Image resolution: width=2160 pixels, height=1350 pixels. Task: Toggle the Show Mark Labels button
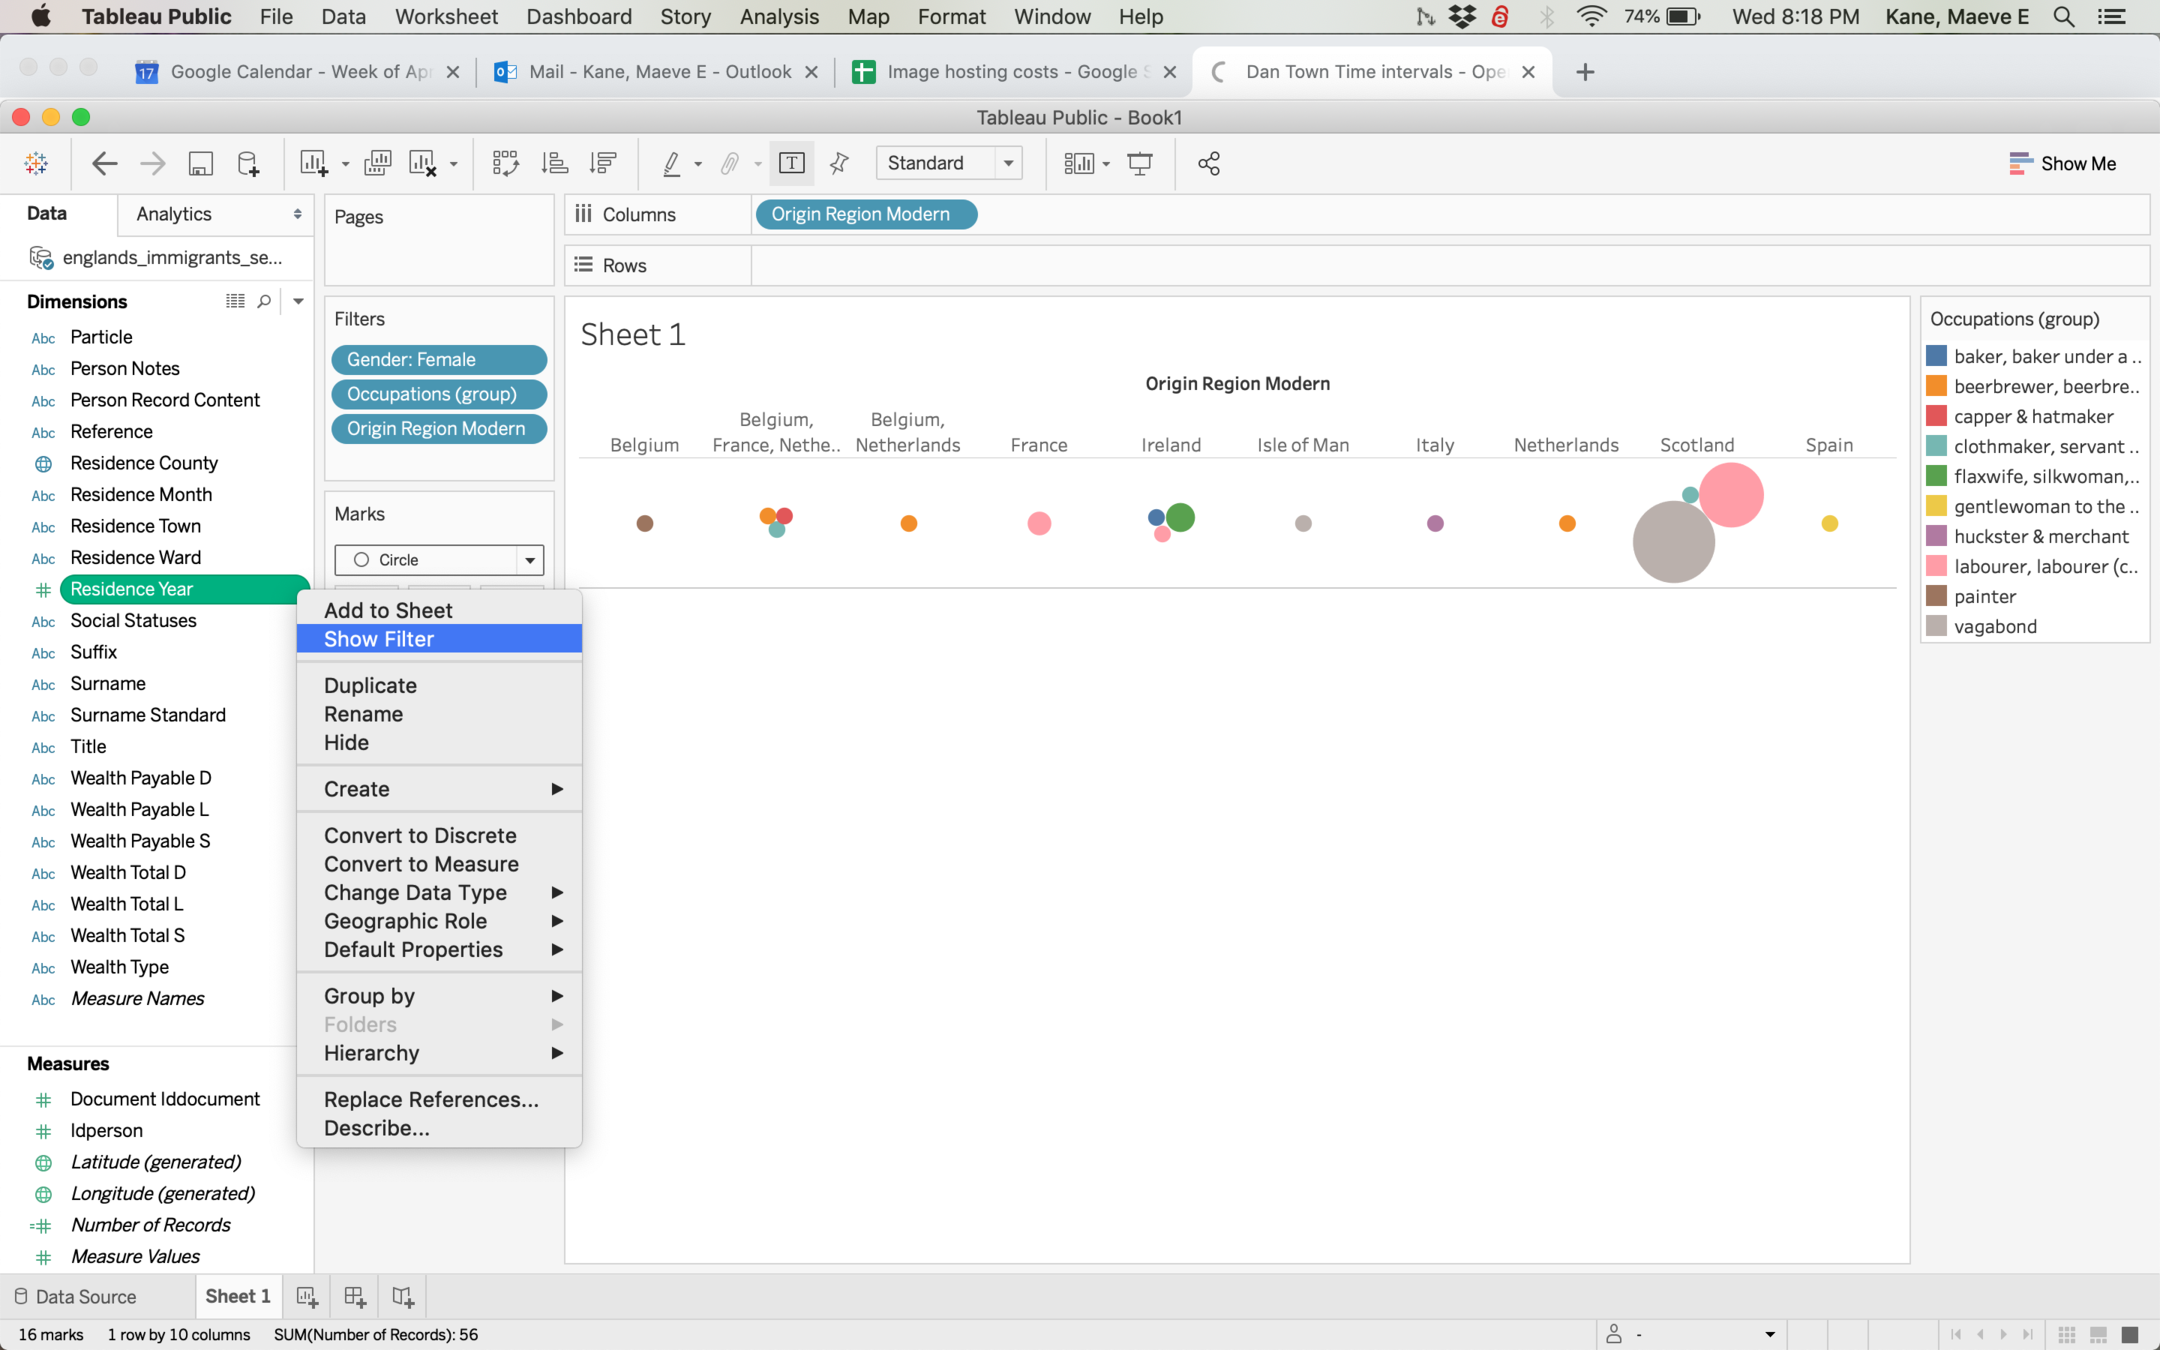pyautogui.click(x=791, y=163)
